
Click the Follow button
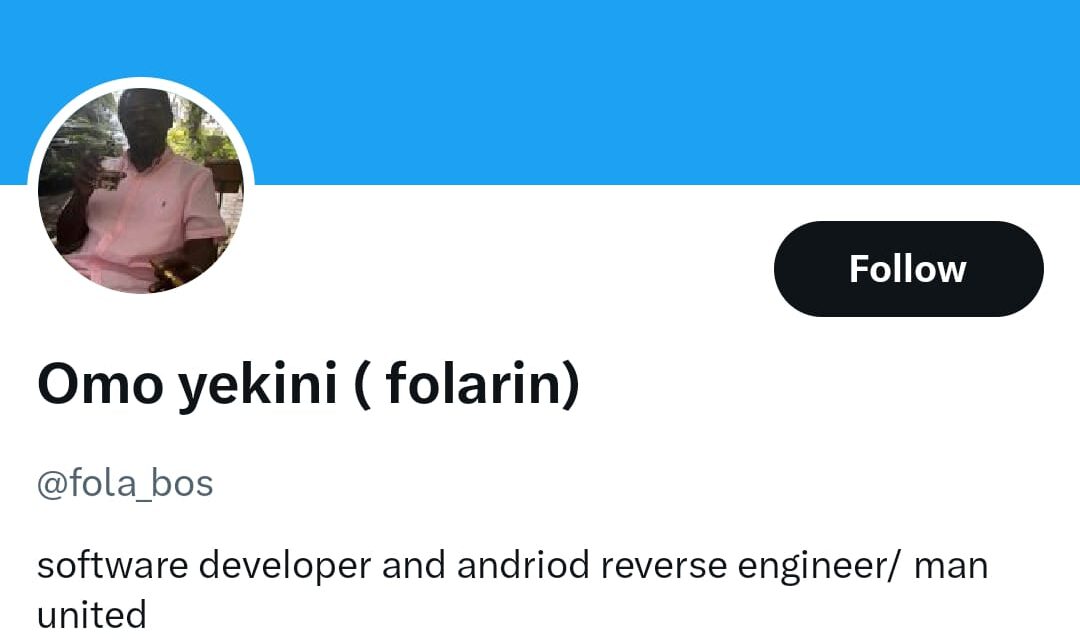coord(908,269)
